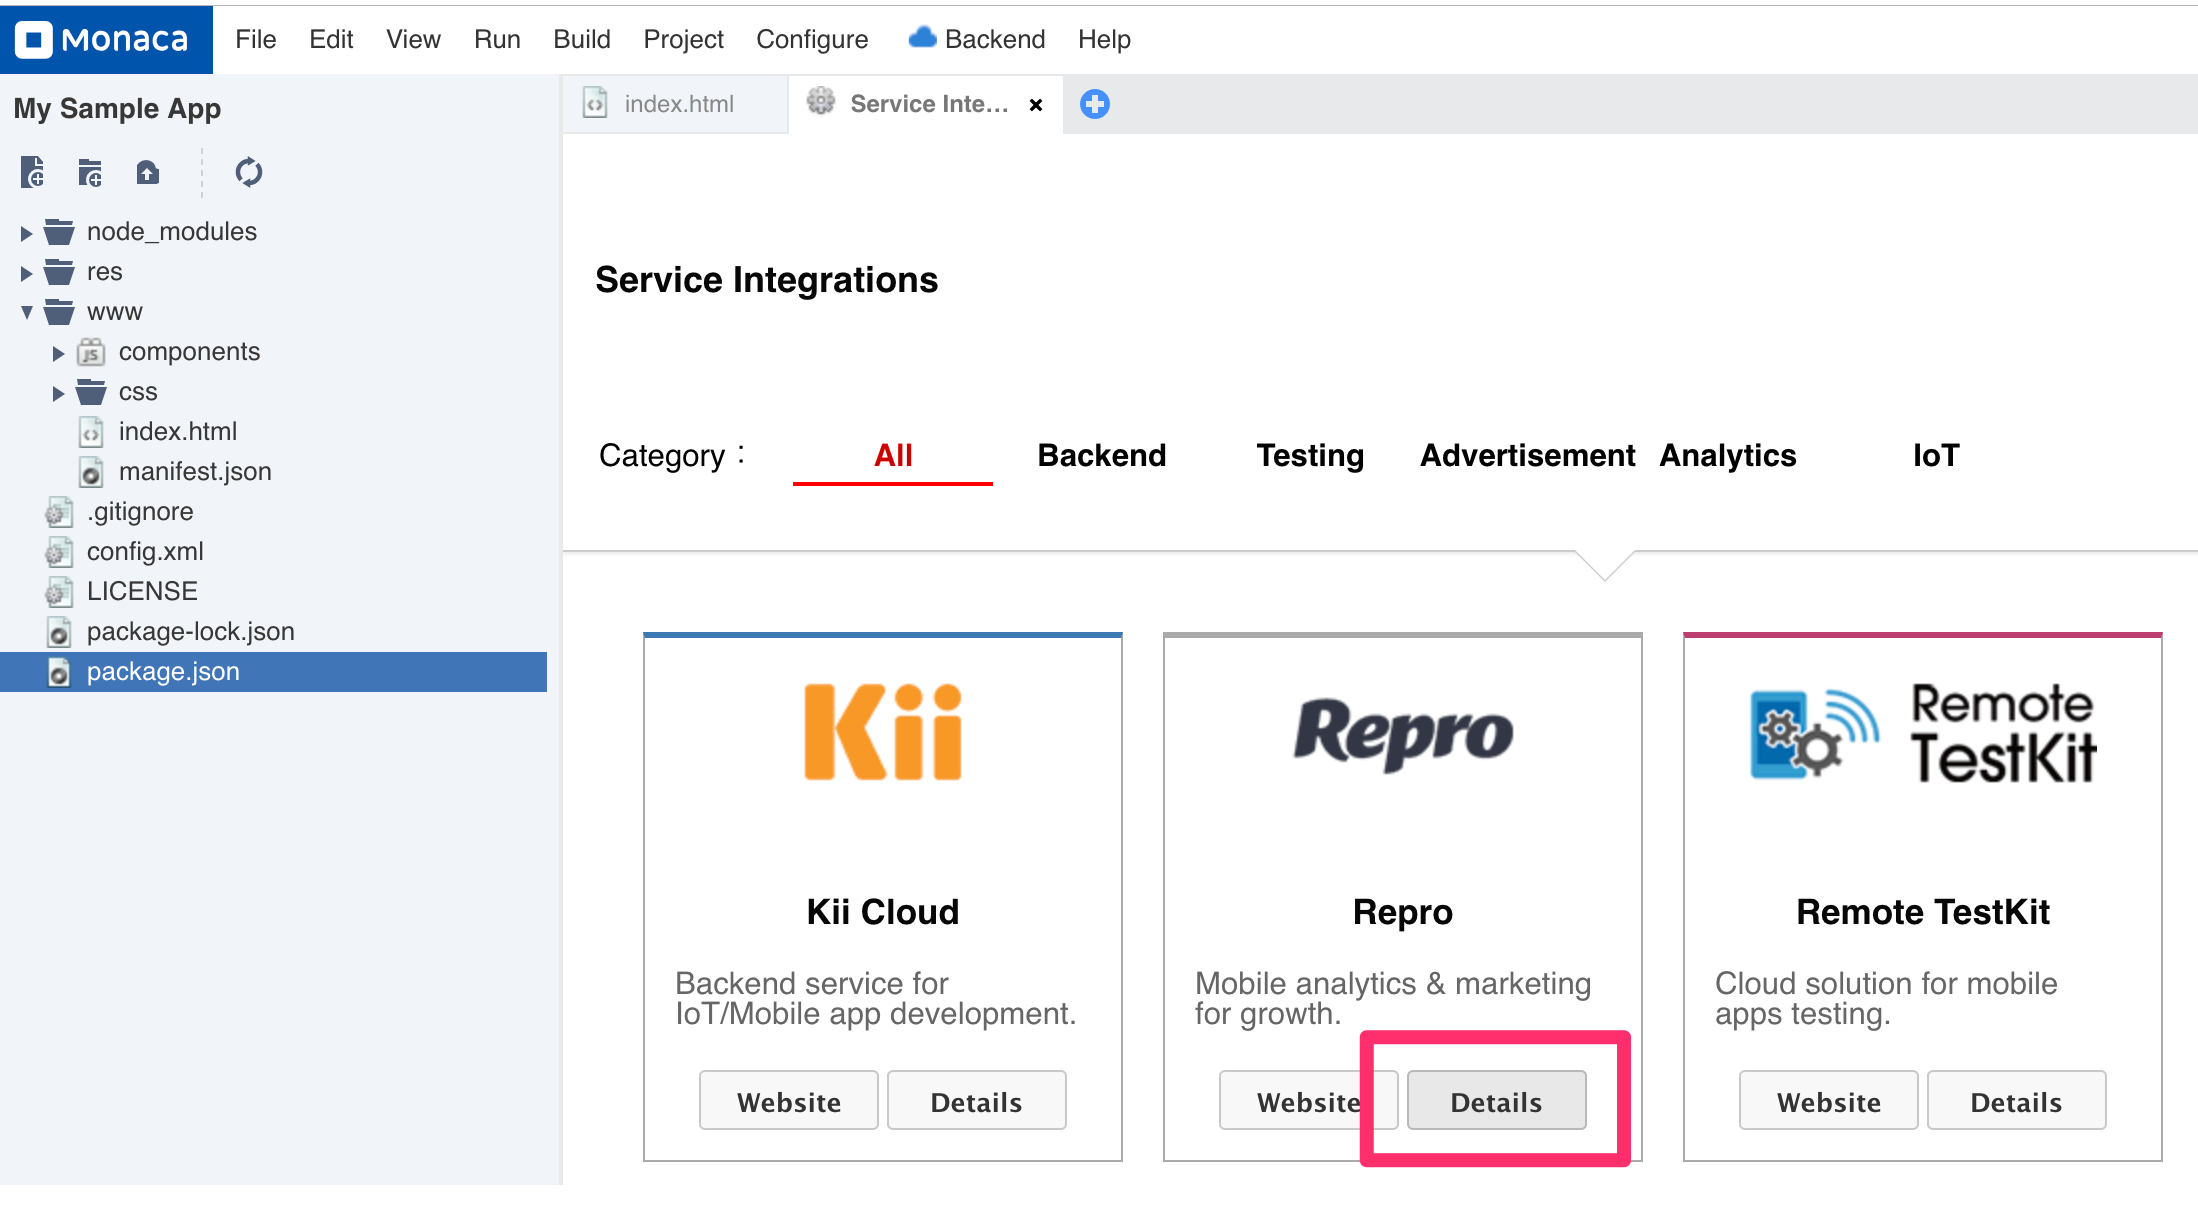Select the Testing category filter
The height and width of the screenshot is (1226, 2198).
[x=1310, y=456]
